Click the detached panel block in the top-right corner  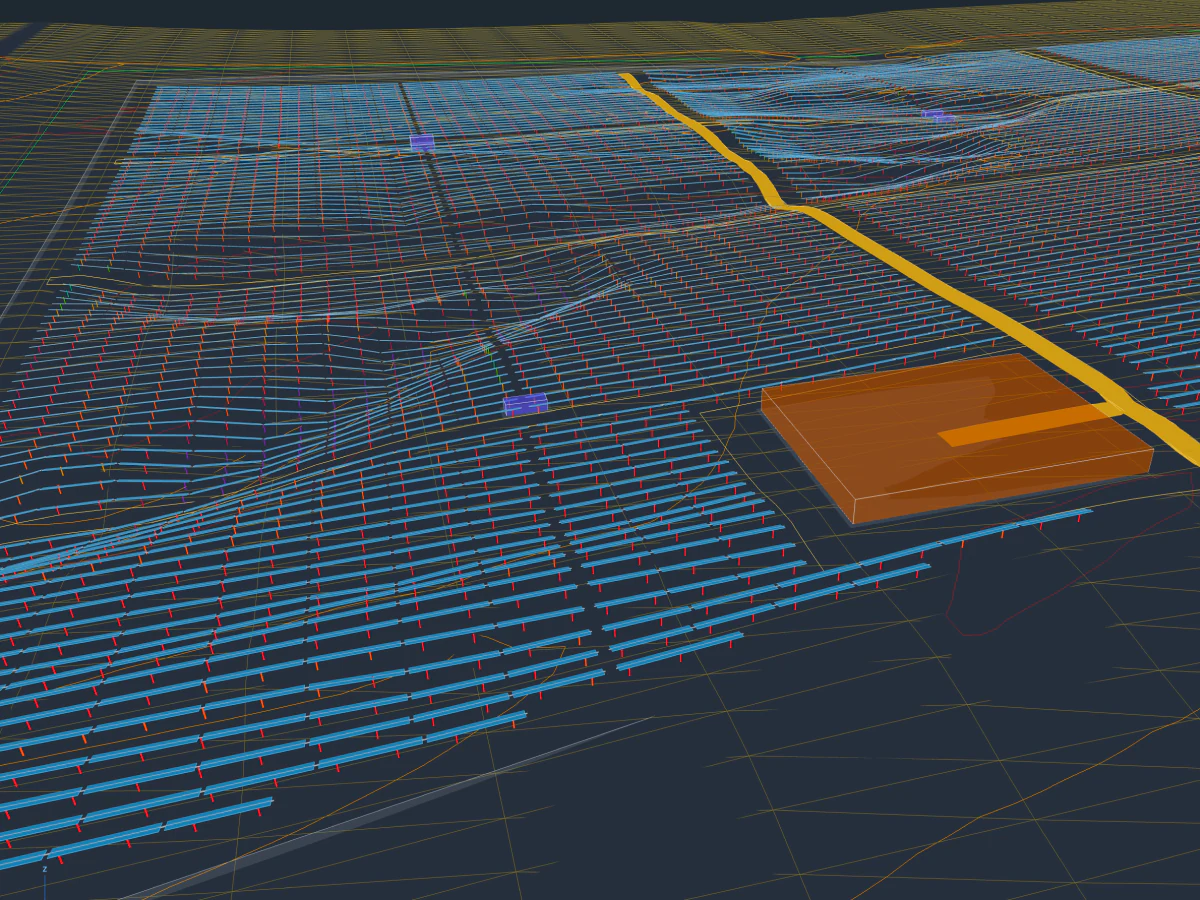tap(1120, 60)
